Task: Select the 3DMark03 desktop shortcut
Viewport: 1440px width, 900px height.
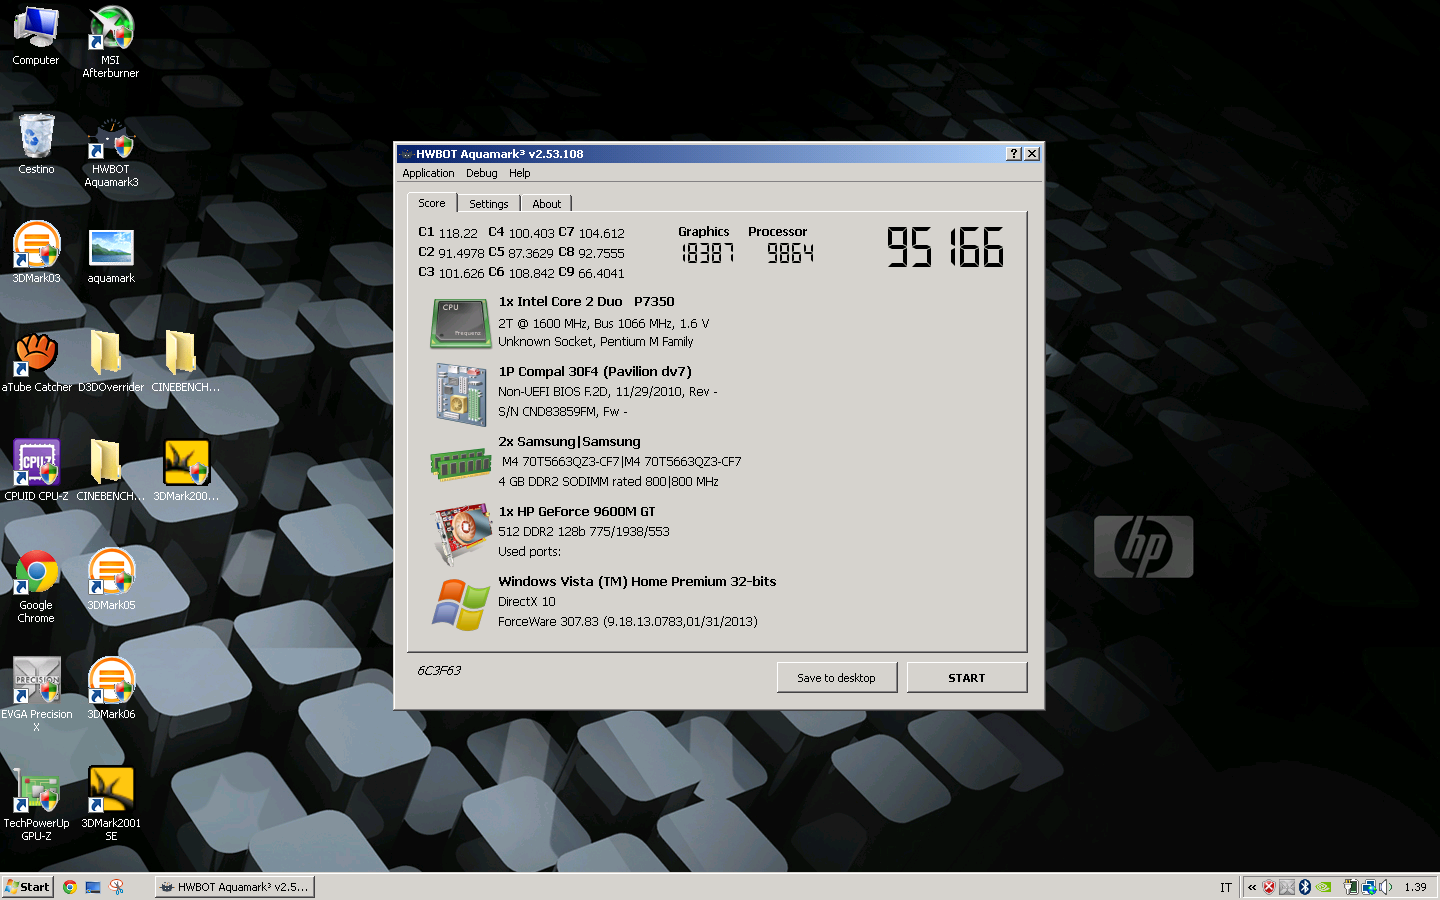Action: [36, 253]
